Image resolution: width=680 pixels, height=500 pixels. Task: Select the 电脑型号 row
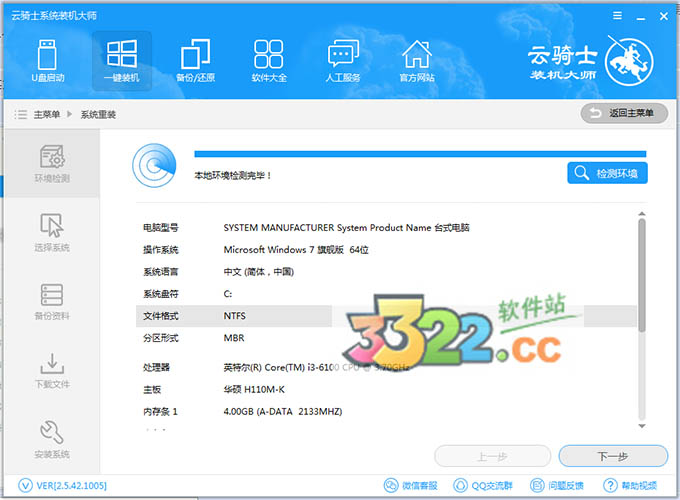(x=386, y=228)
